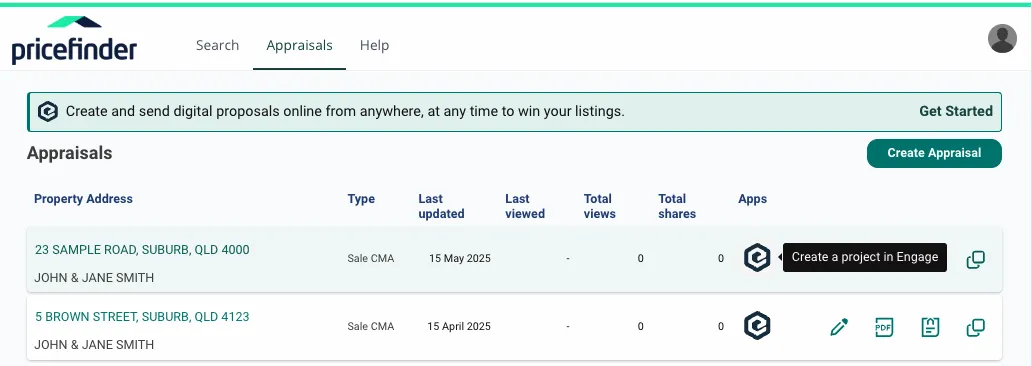Viewport: 1032px width, 366px height.
Task: Open 23 SAMPLE ROAD, SUBURB, QLD 4000 link
Action: (x=142, y=250)
